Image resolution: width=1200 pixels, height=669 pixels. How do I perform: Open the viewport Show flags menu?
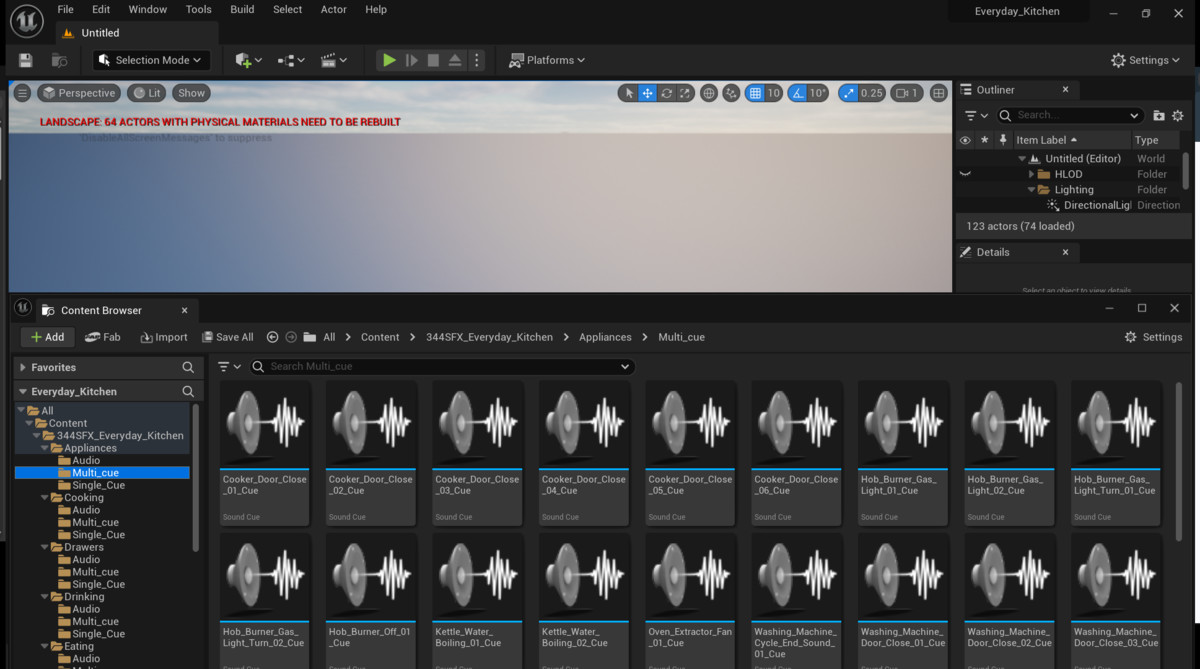pyautogui.click(x=191, y=93)
